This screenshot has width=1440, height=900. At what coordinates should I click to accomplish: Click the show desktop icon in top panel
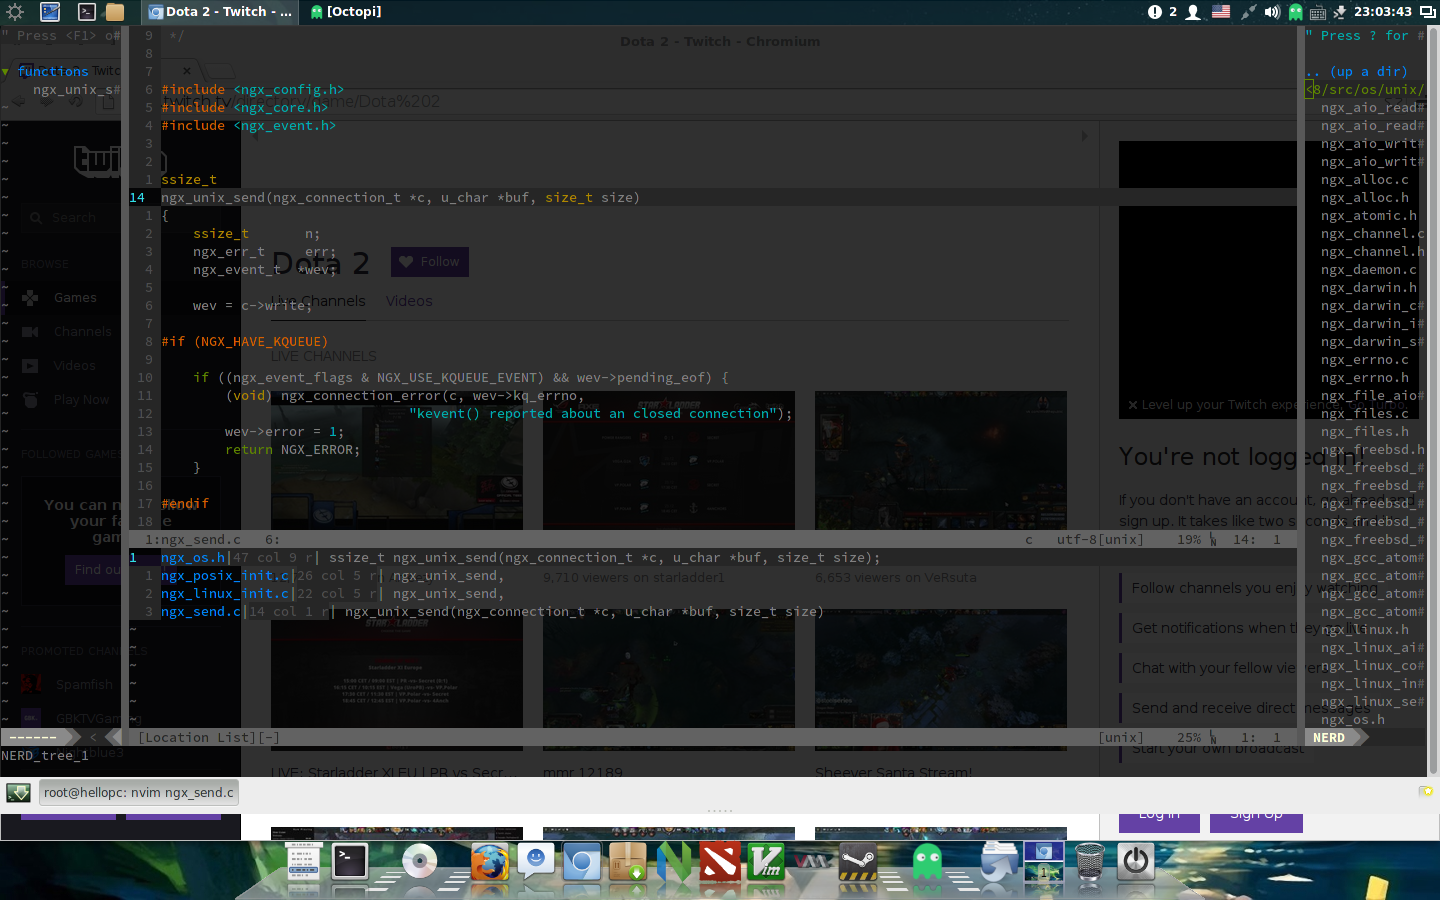click(50, 12)
